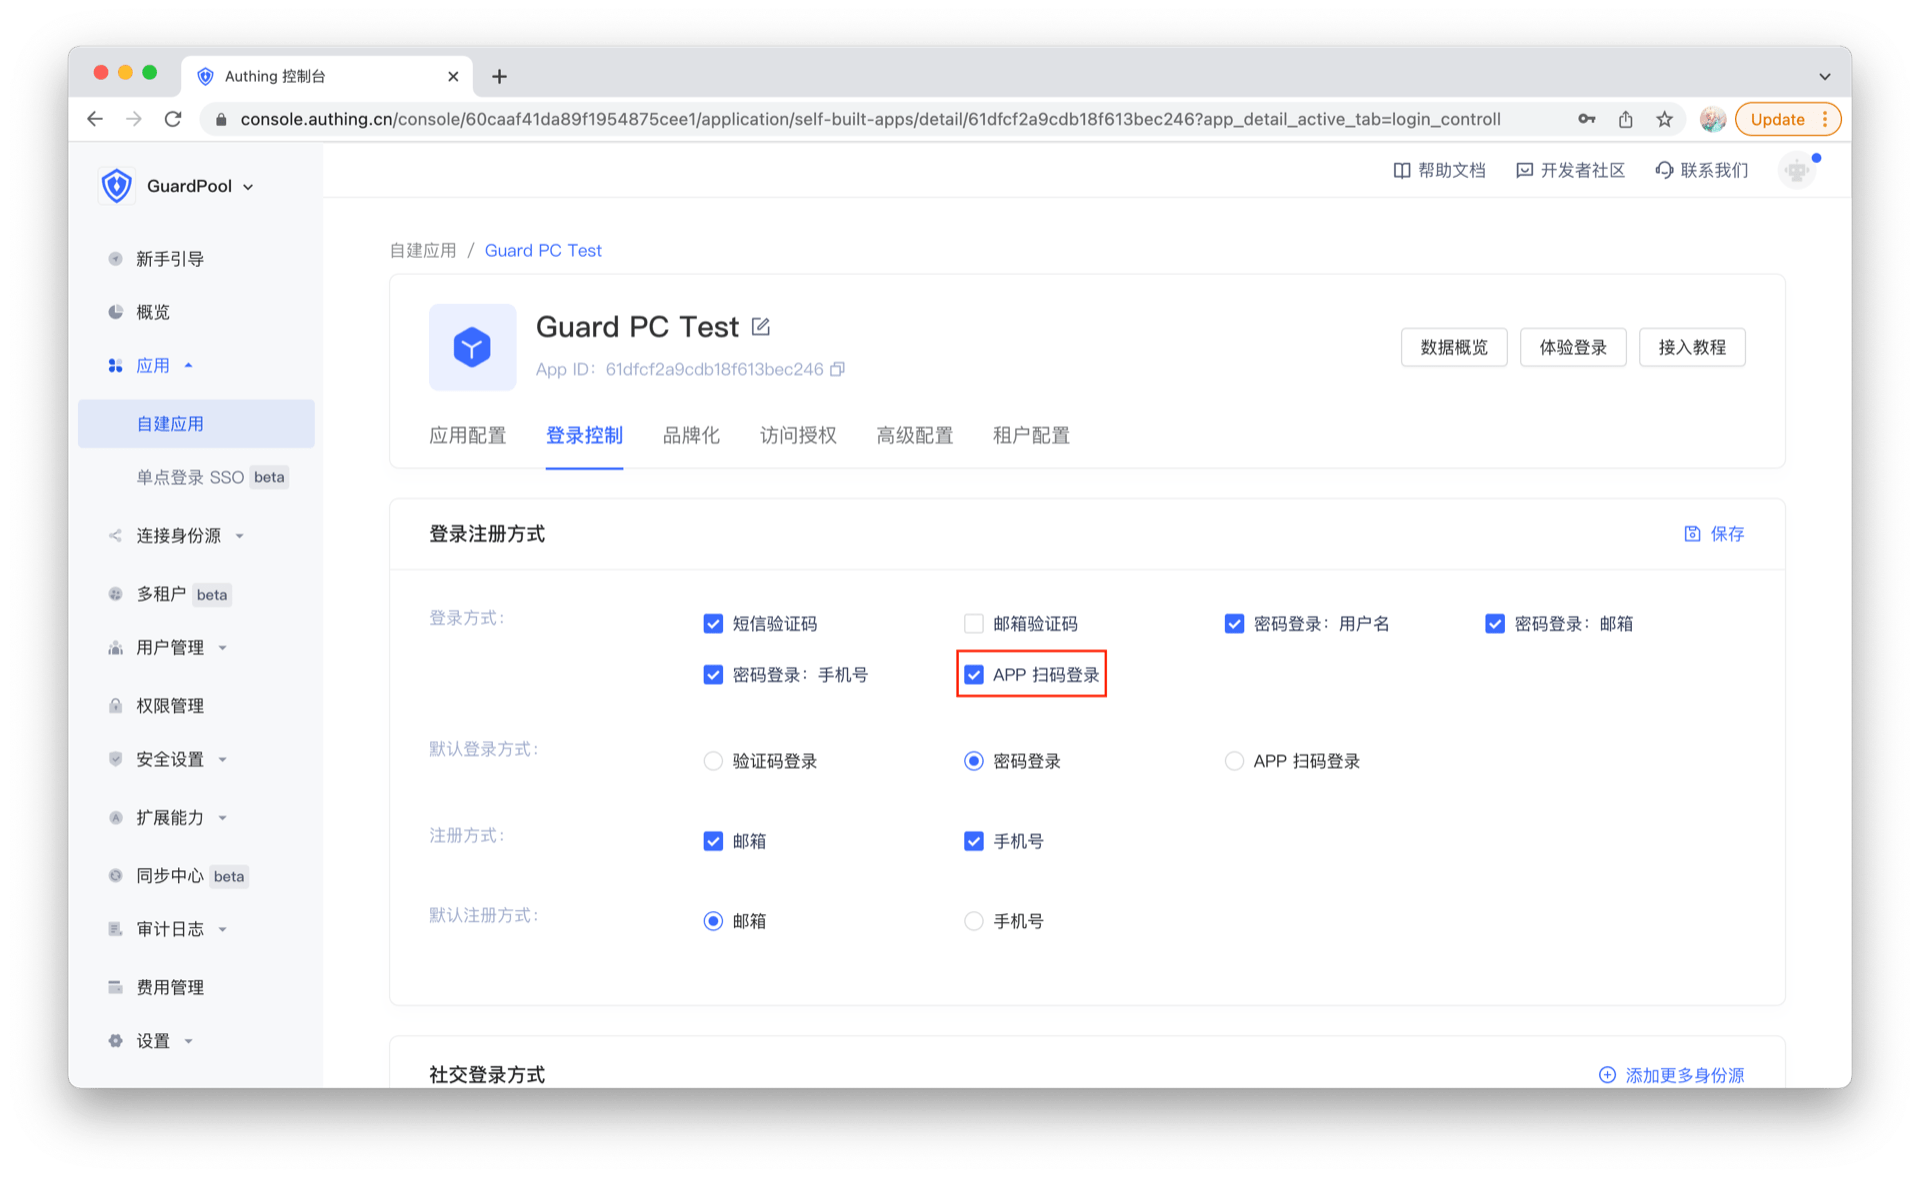This screenshot has width=1920, height=1178.
Task: Uncheck the 短信验证码 checkbox
Action: 713,624
